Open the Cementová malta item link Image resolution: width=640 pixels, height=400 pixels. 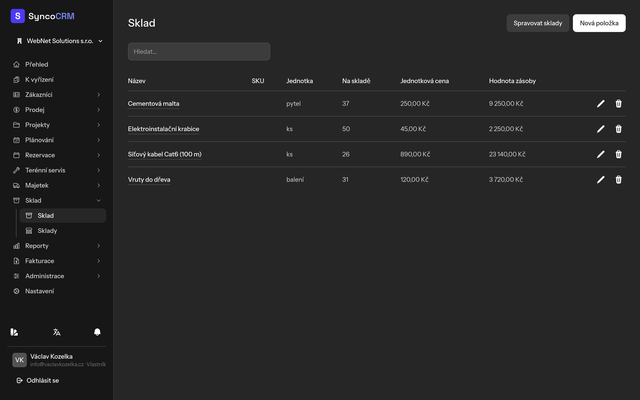coord(153,104)
